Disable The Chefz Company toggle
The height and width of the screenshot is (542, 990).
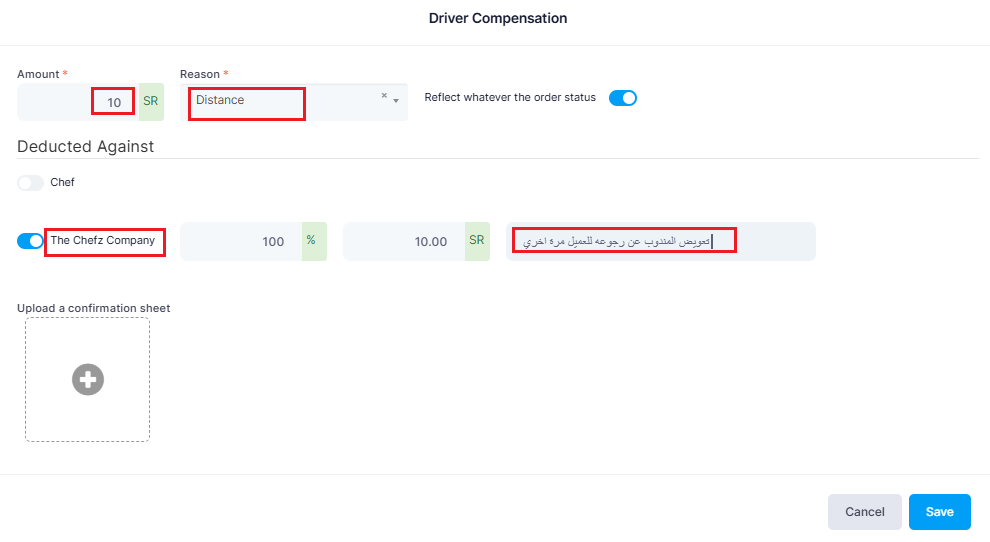[x=30, y=241]
